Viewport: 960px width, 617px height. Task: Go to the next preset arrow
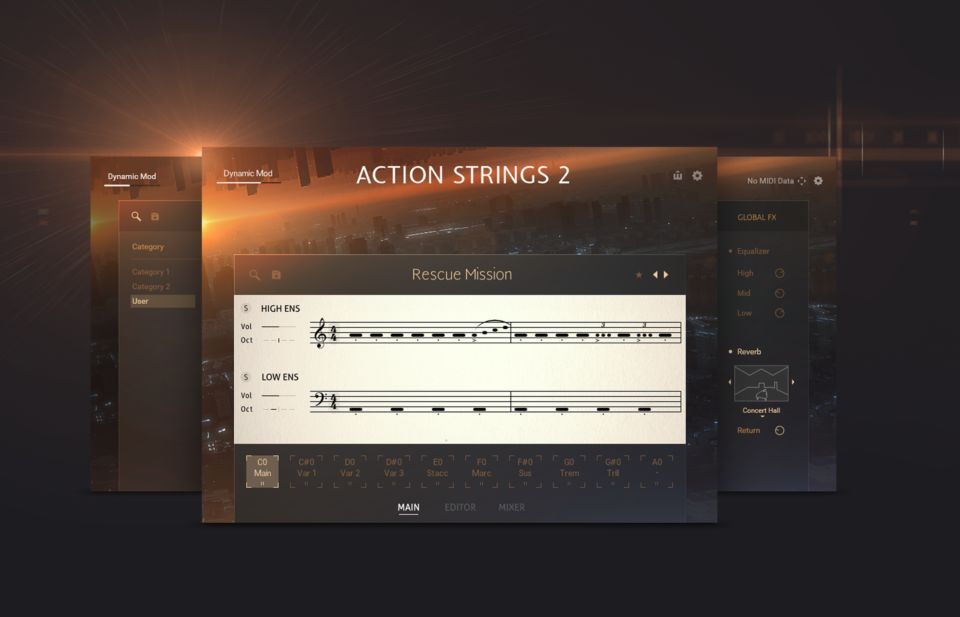coord(666,275)
